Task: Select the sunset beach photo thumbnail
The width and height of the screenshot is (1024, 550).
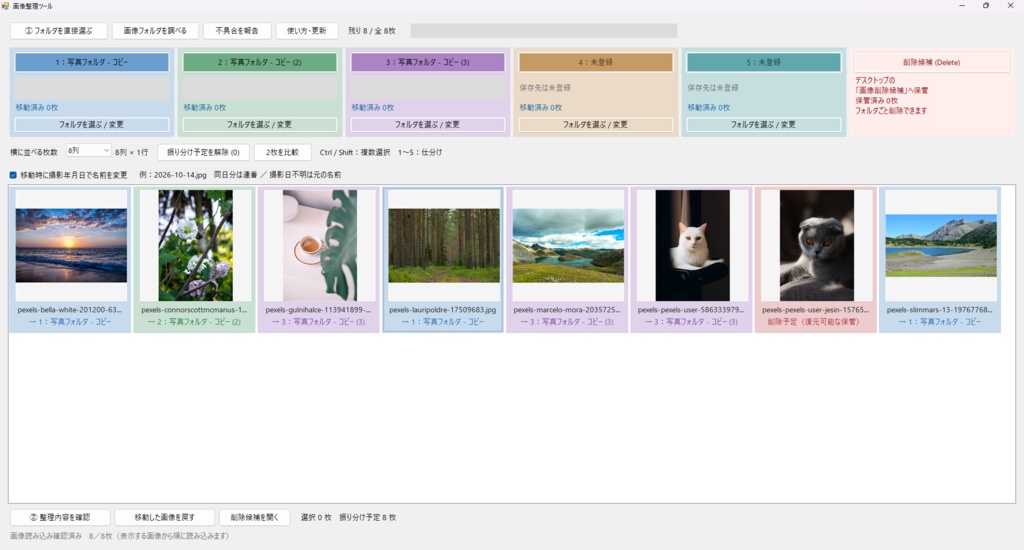Action: [x=71, y=246]
